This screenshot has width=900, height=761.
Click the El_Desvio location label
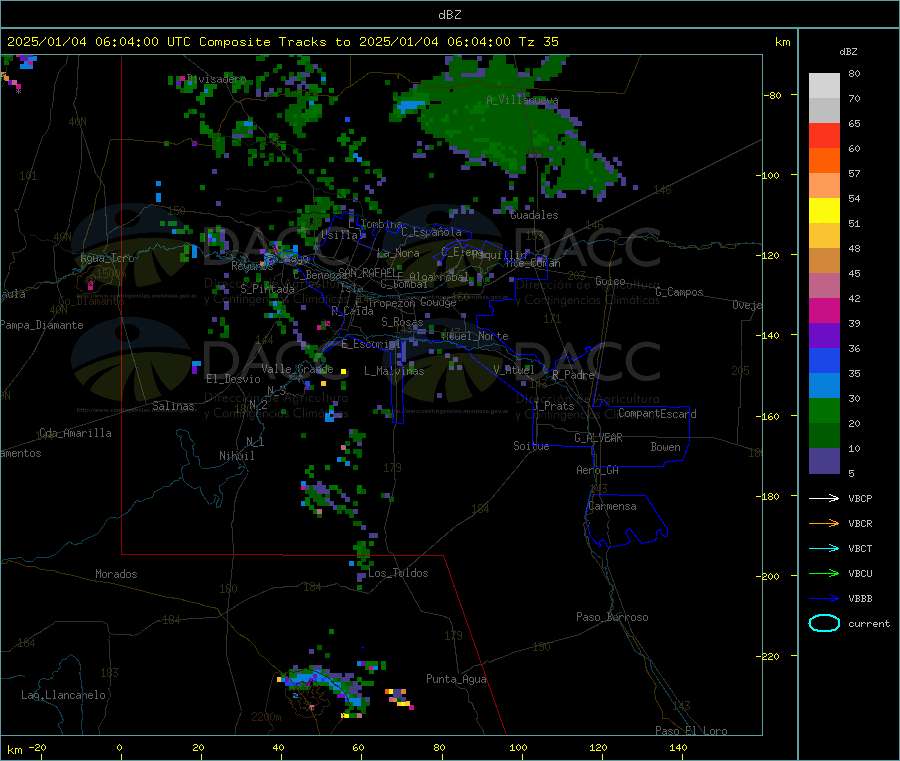coord(233,379)
